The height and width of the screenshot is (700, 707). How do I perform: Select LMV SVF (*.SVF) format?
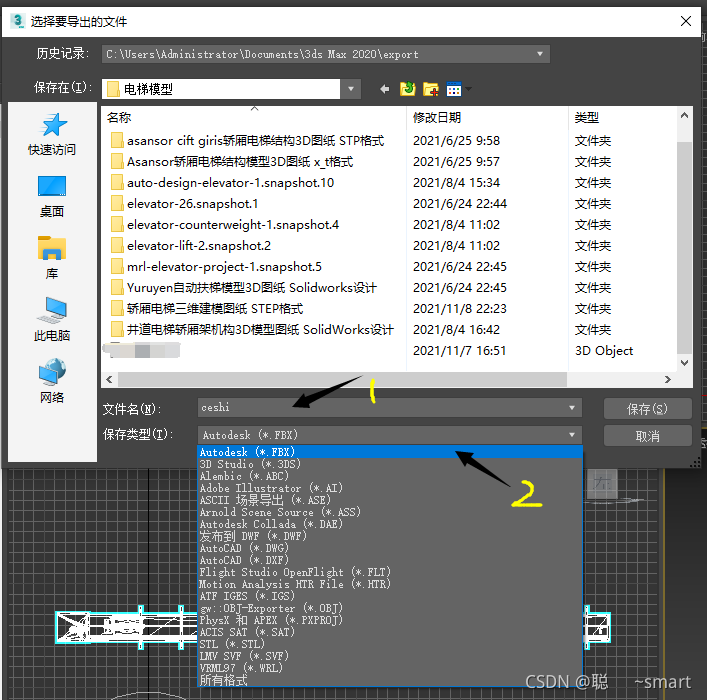390,656
